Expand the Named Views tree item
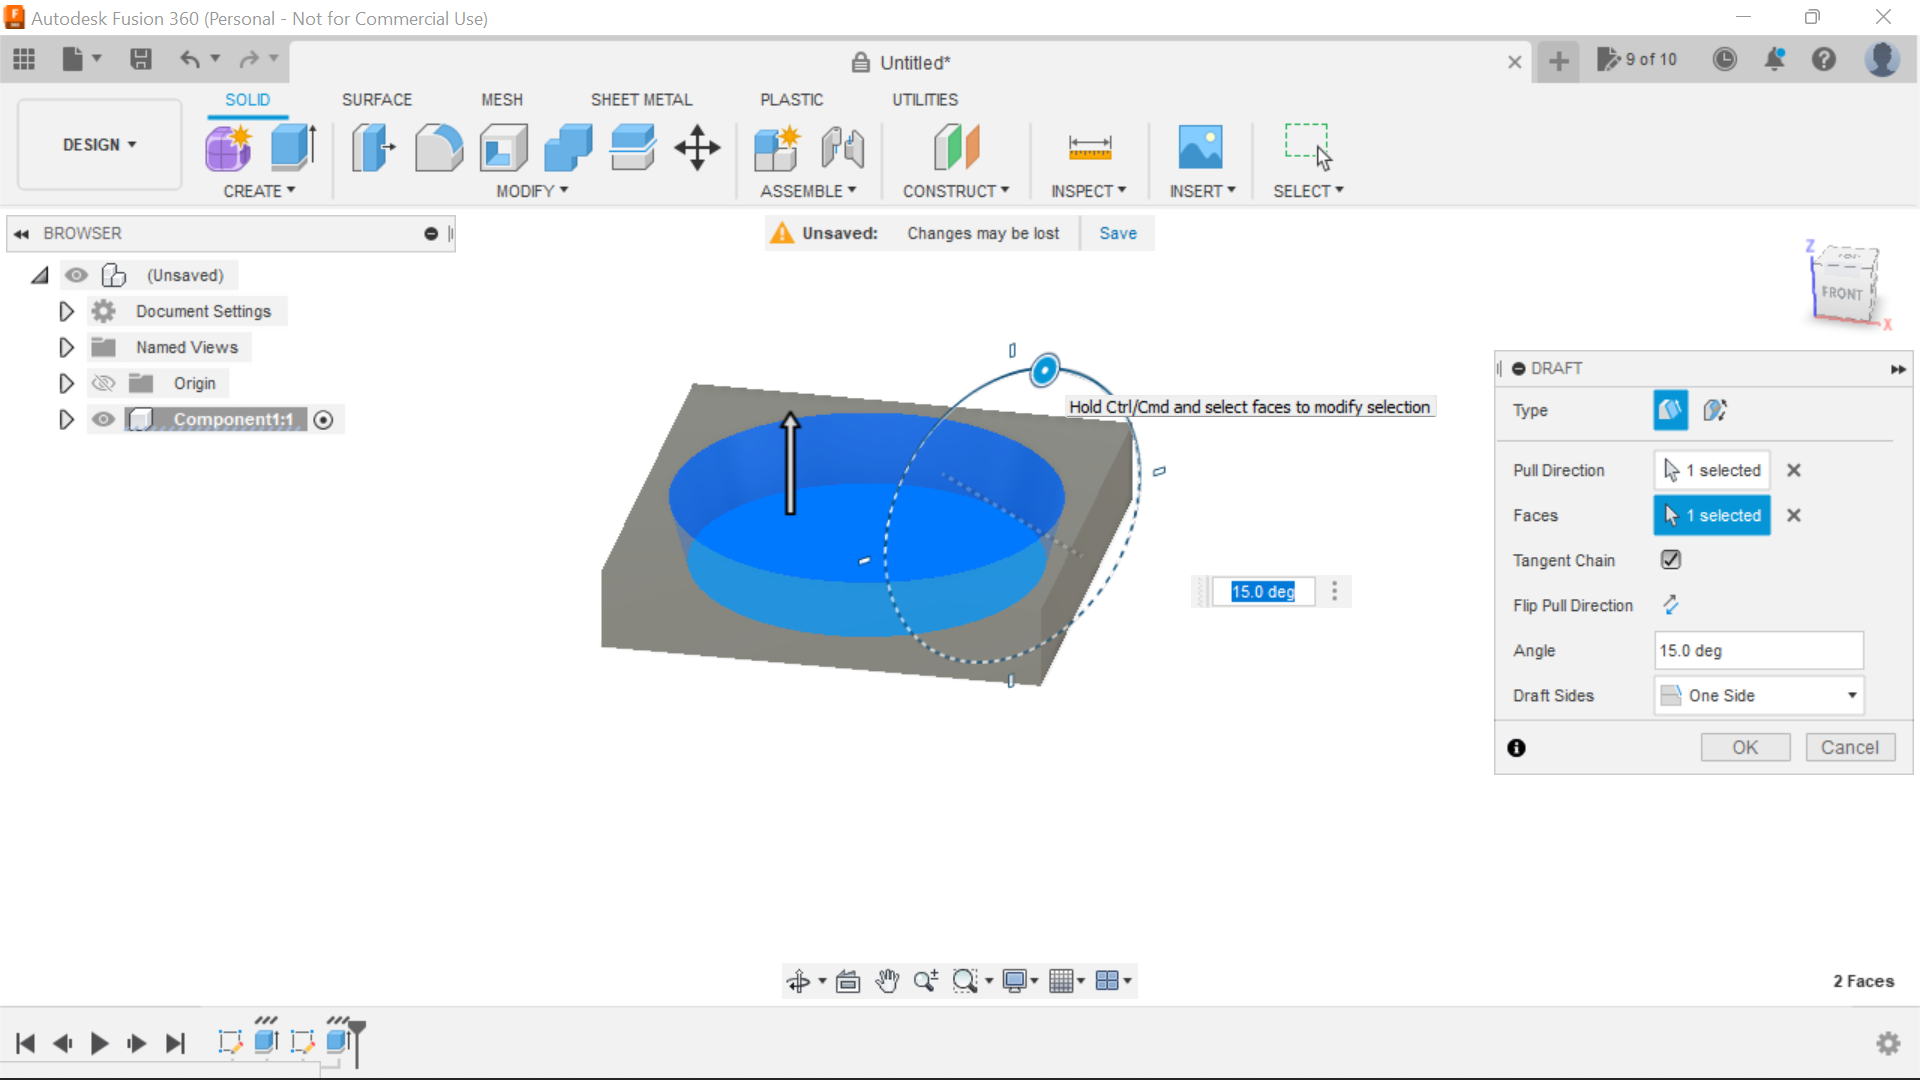 66,347
